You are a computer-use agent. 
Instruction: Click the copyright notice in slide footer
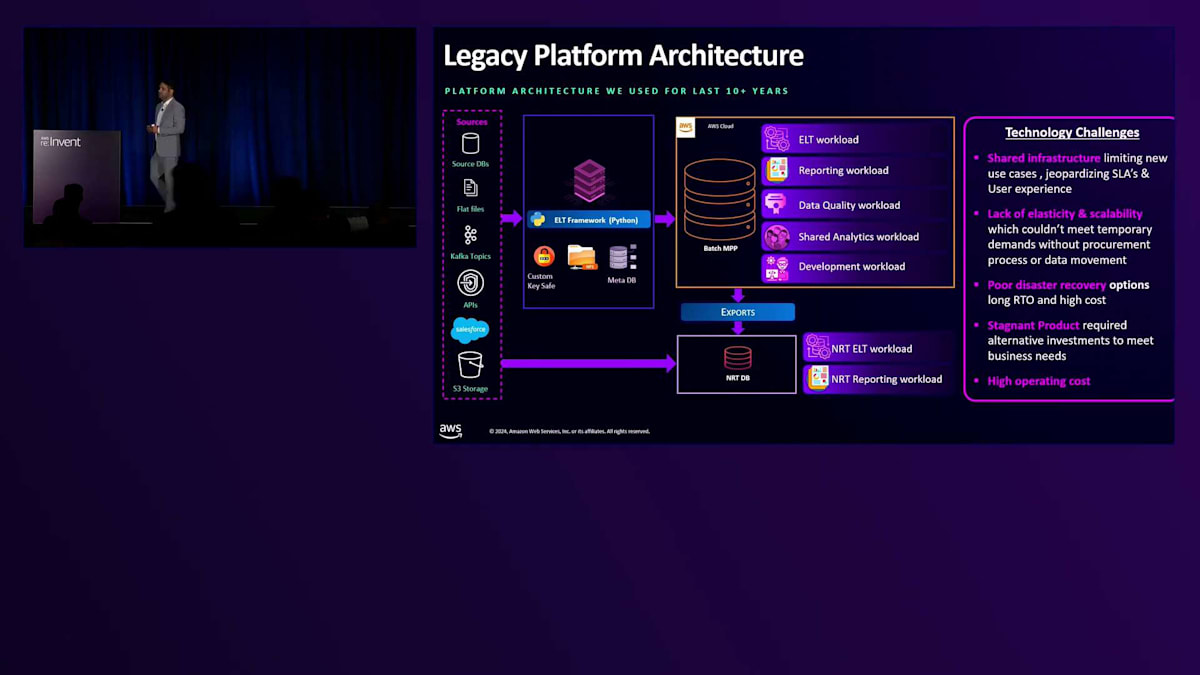click(x=570, y=432)
